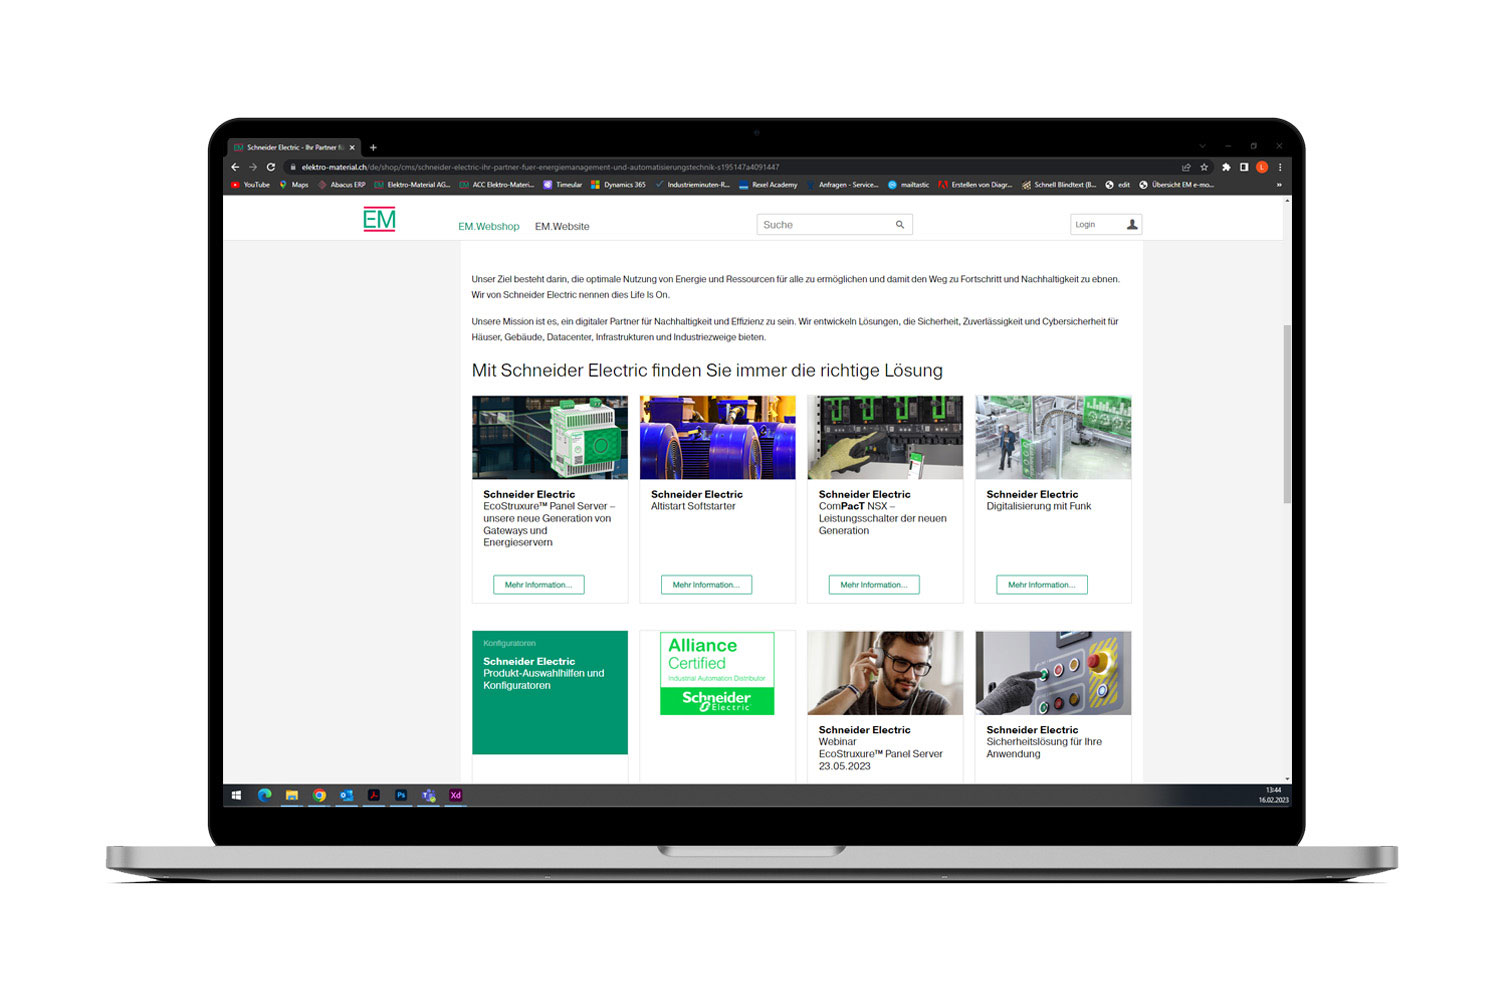Viewport: 1500px width, 1000px height.
Task: Open the Sicherheitslösung control panel image
Action: click(1054, 673)
